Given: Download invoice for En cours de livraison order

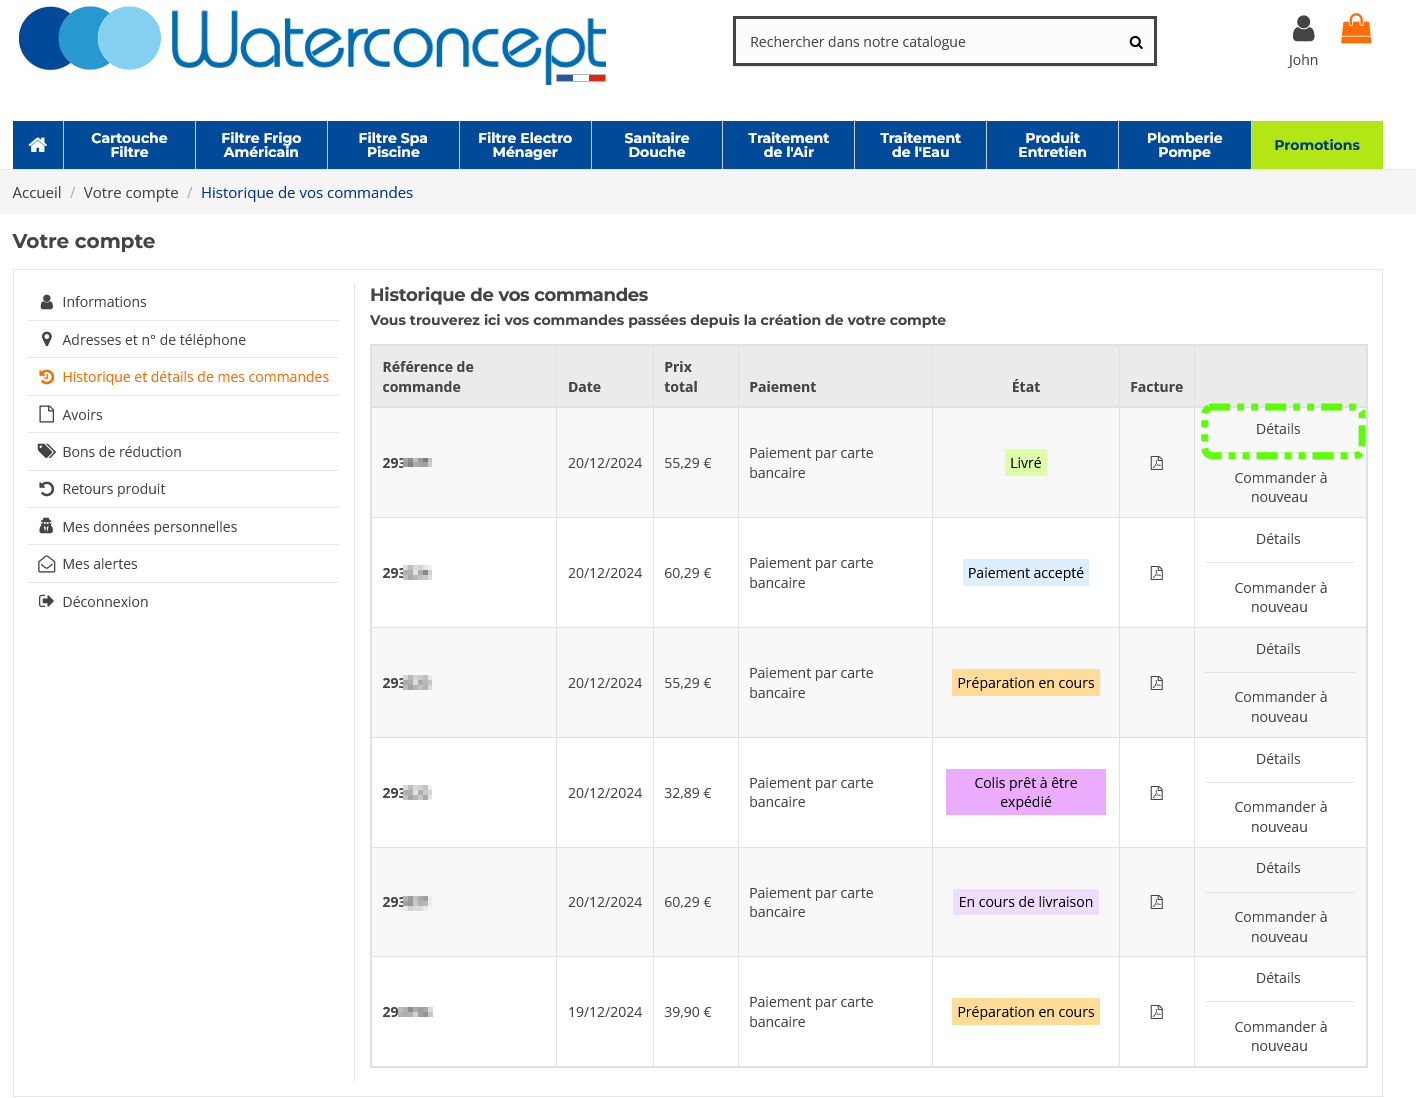Looking at the screenshot, I should pyautogui.click(x=1156, y=902).
